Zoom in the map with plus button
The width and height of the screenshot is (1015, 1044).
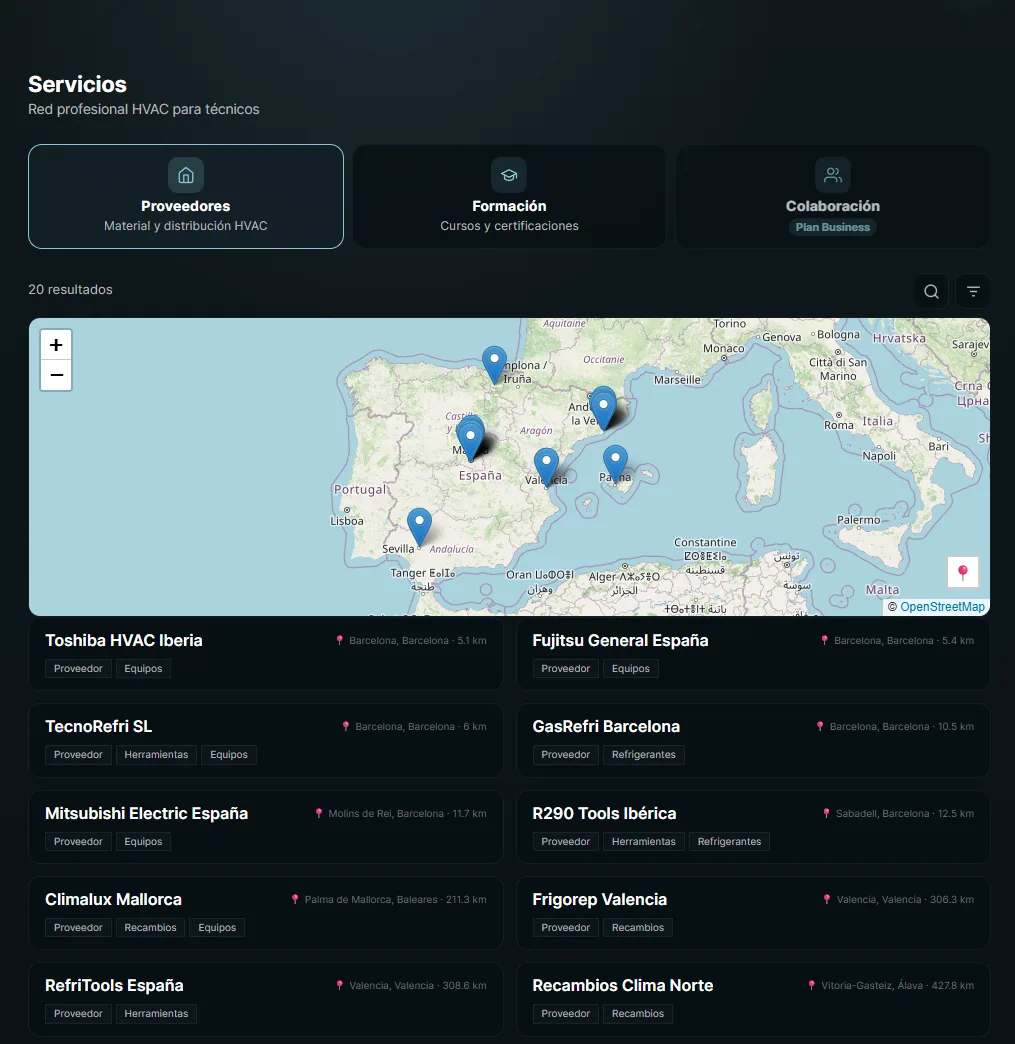point(56,345)
